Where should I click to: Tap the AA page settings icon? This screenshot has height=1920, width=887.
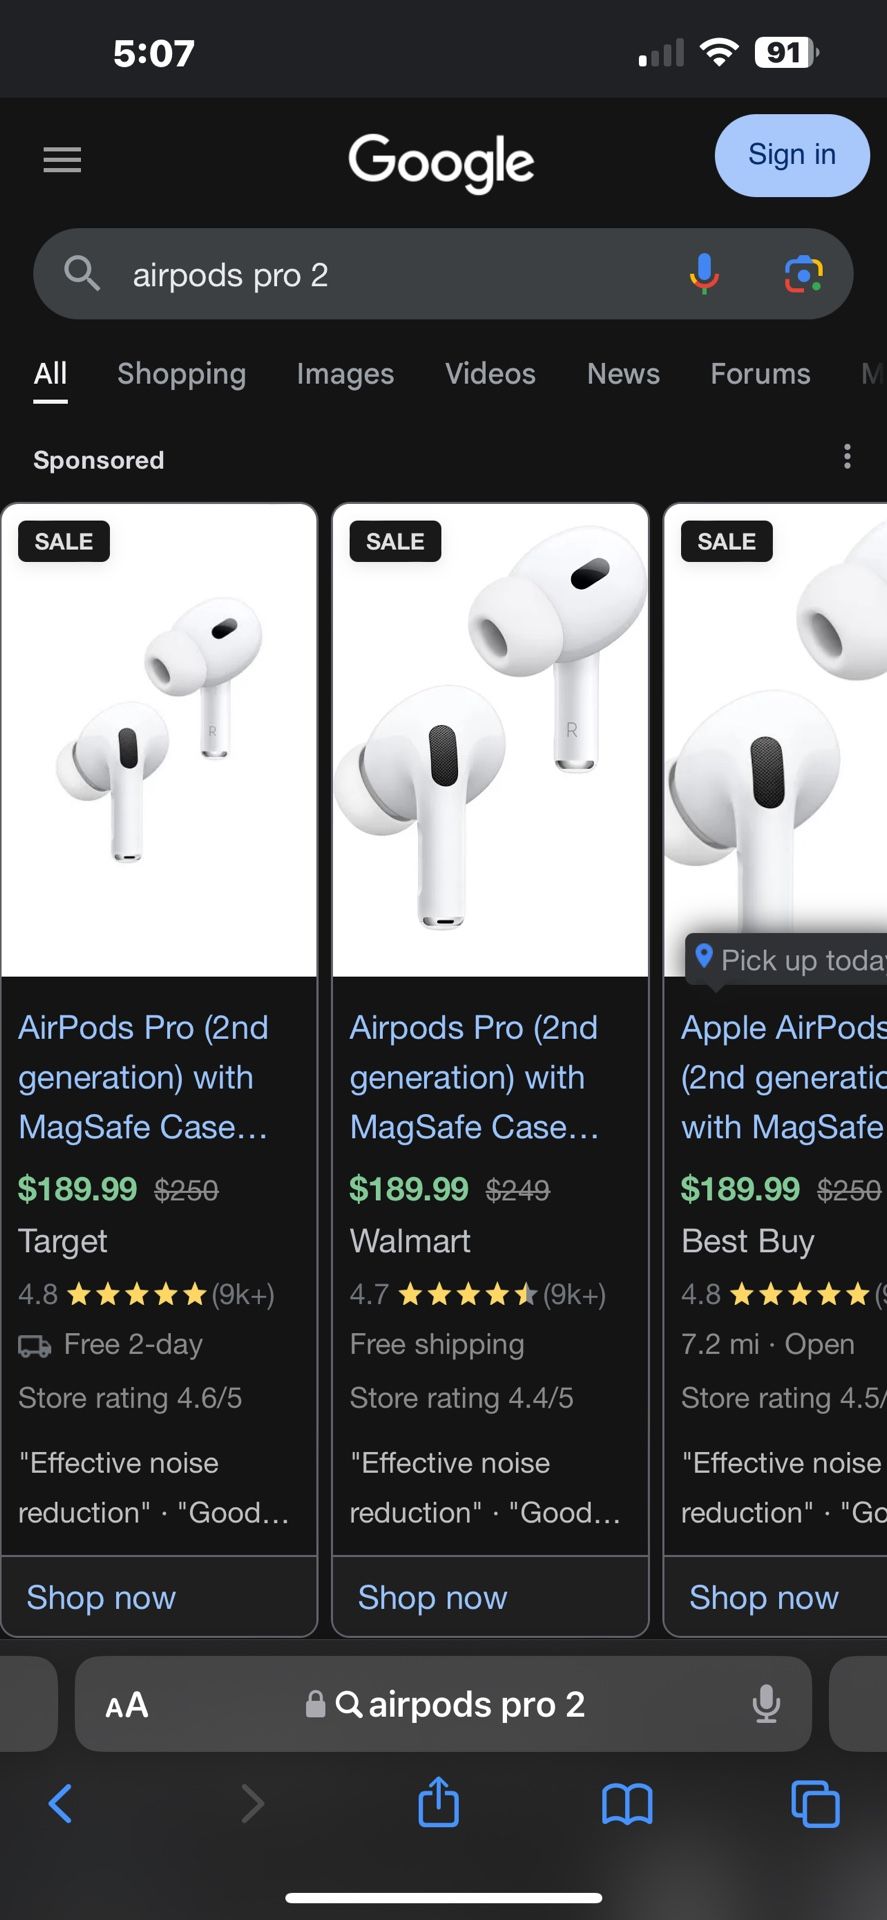click(x=126, y=1704)
